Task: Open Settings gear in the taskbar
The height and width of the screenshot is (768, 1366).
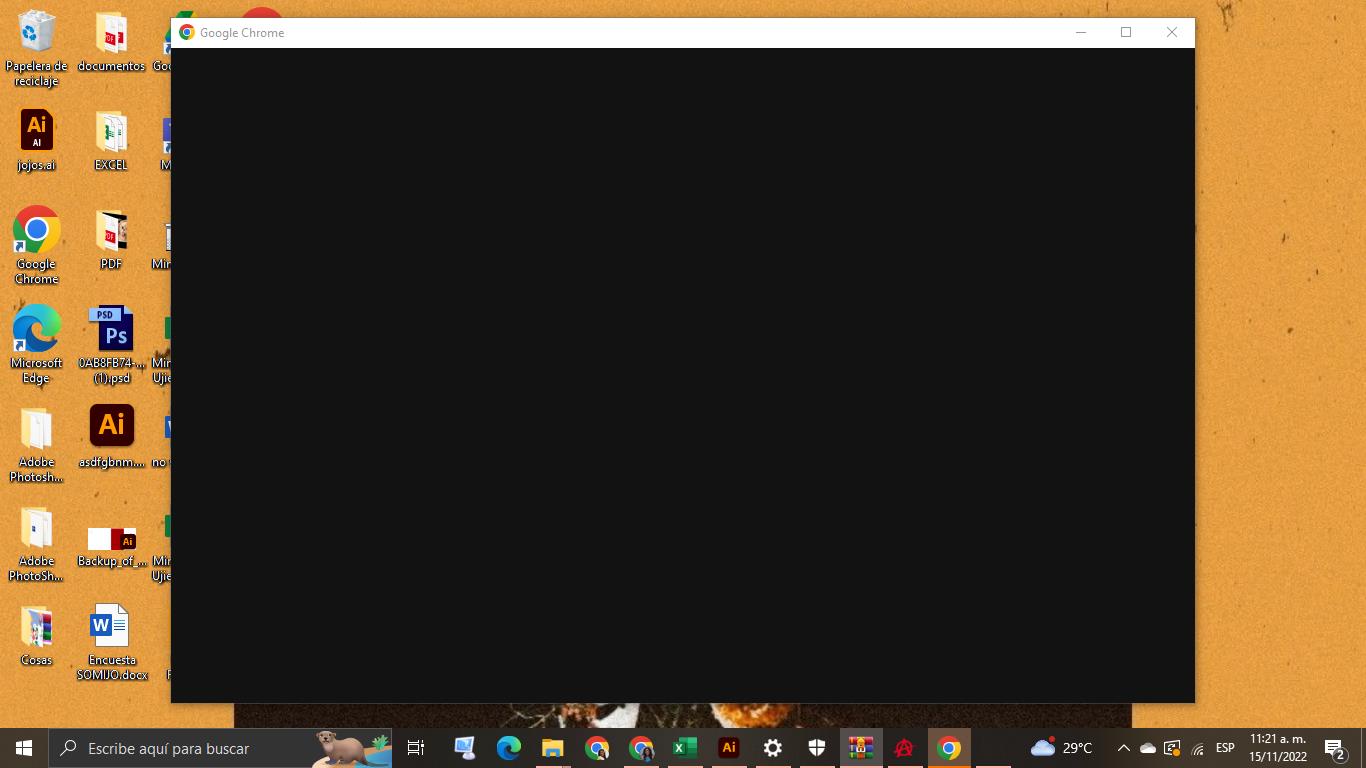Action: 773,748
